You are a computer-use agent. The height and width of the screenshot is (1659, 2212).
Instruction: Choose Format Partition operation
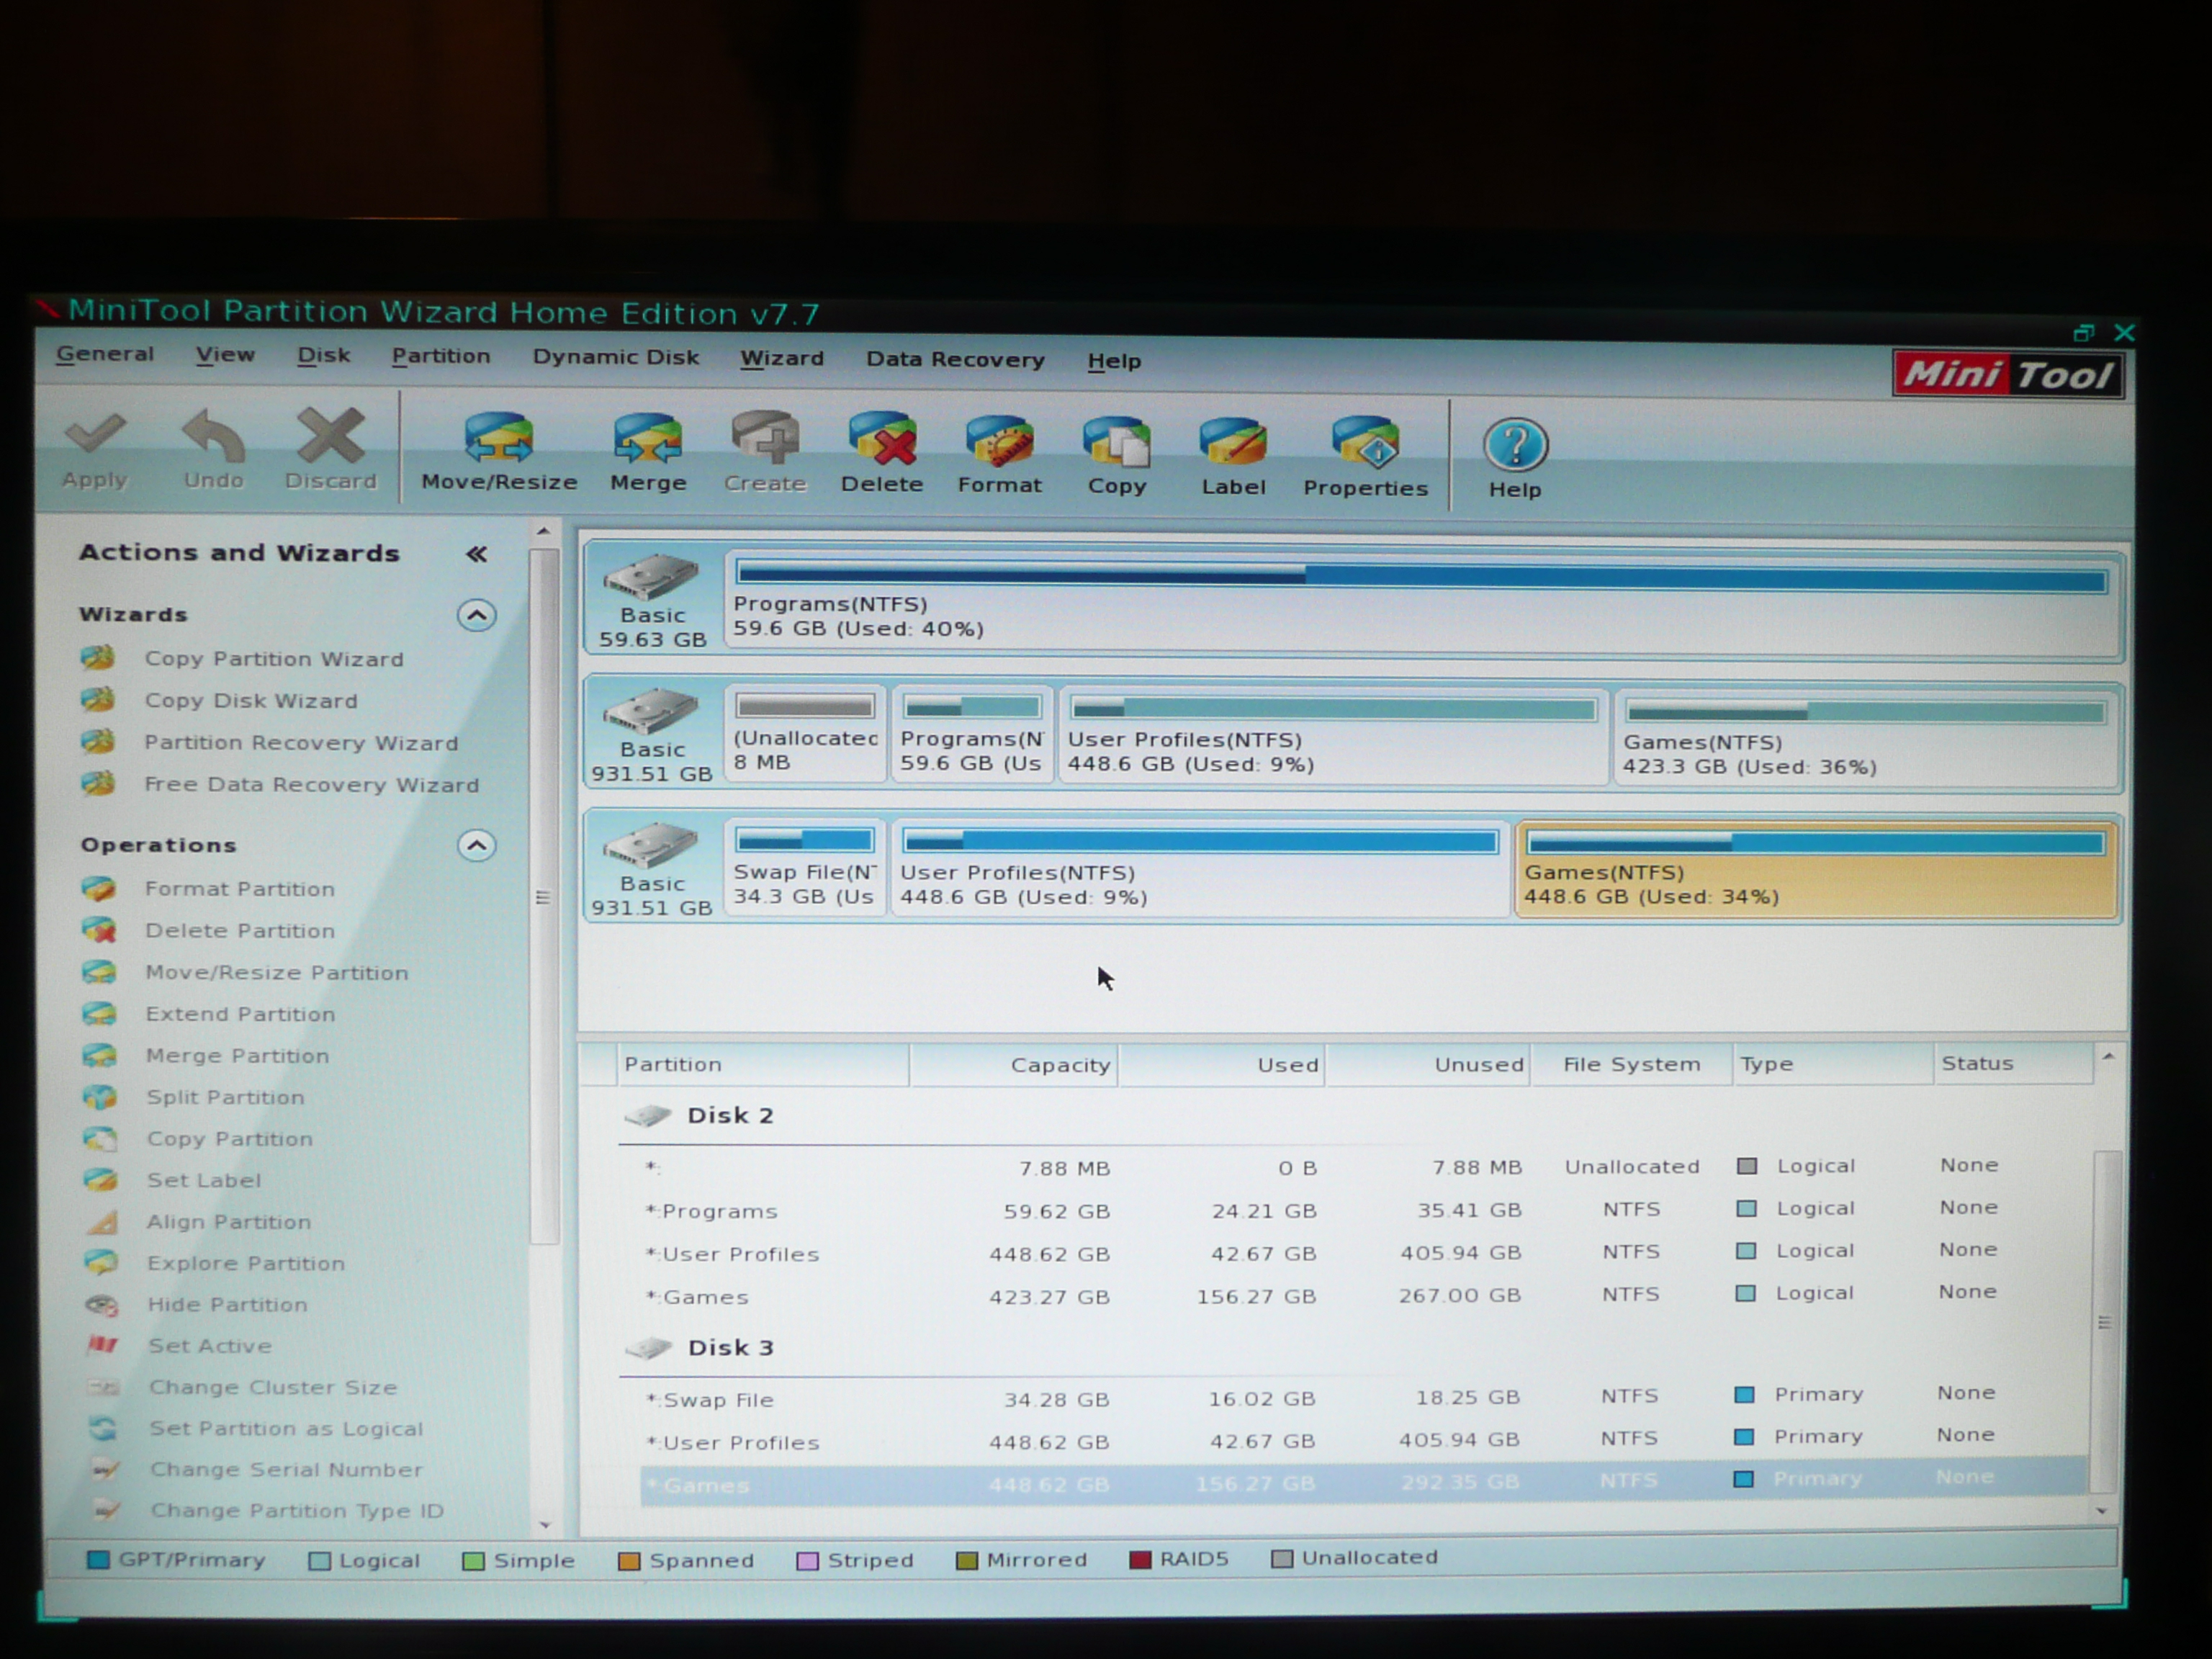[239, 889]
